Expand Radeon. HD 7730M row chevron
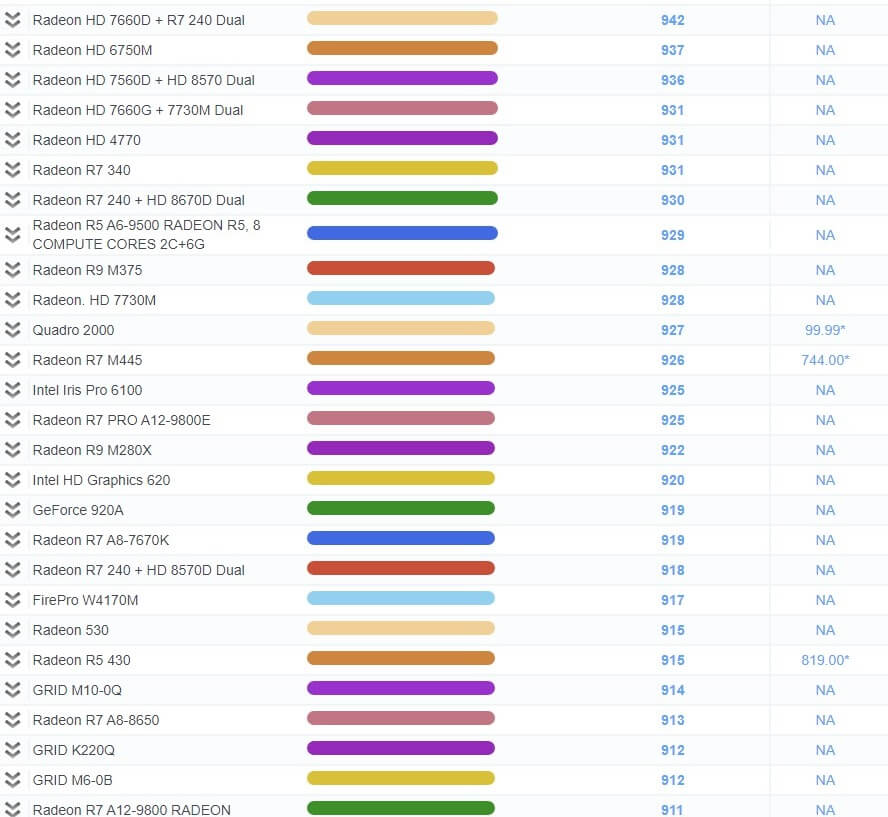Image resolution: width=888 pixels, height=817 pixels. (12, 300)
